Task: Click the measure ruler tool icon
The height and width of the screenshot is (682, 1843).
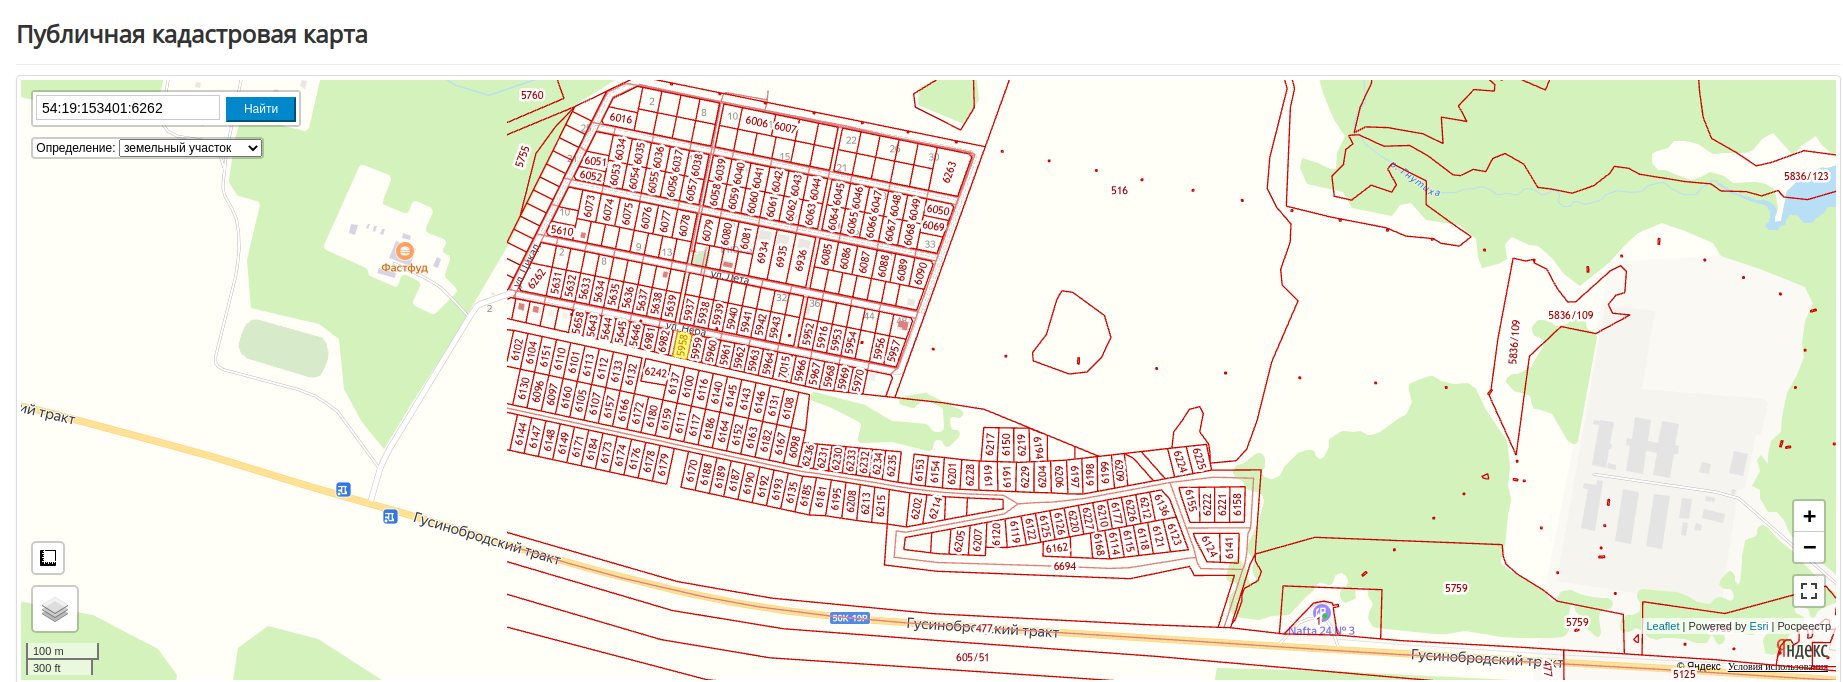Action: click(48, 558)
